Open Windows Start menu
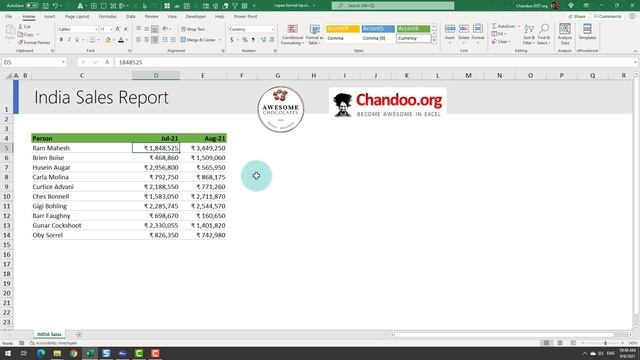This screenshot has height=360, width=640. [8, 353]
